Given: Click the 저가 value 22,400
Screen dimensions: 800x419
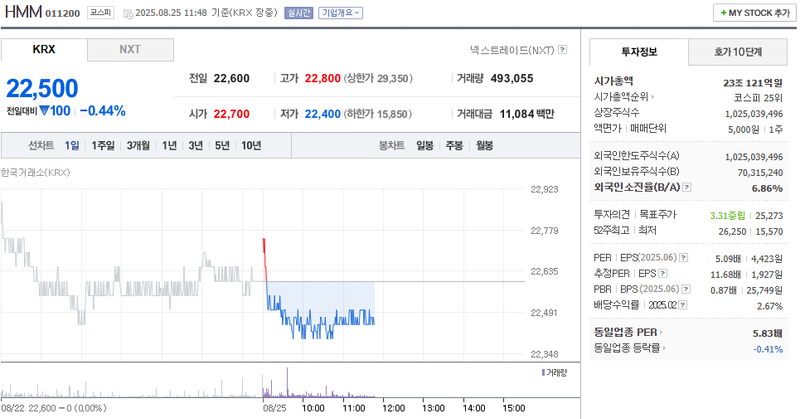Looking at the screenshot, I should [322, 114].
